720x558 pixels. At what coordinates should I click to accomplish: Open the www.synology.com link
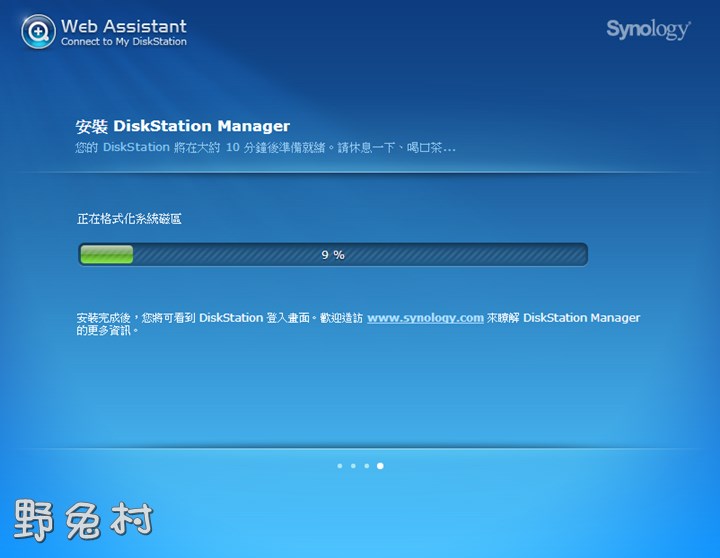point(425,318)
